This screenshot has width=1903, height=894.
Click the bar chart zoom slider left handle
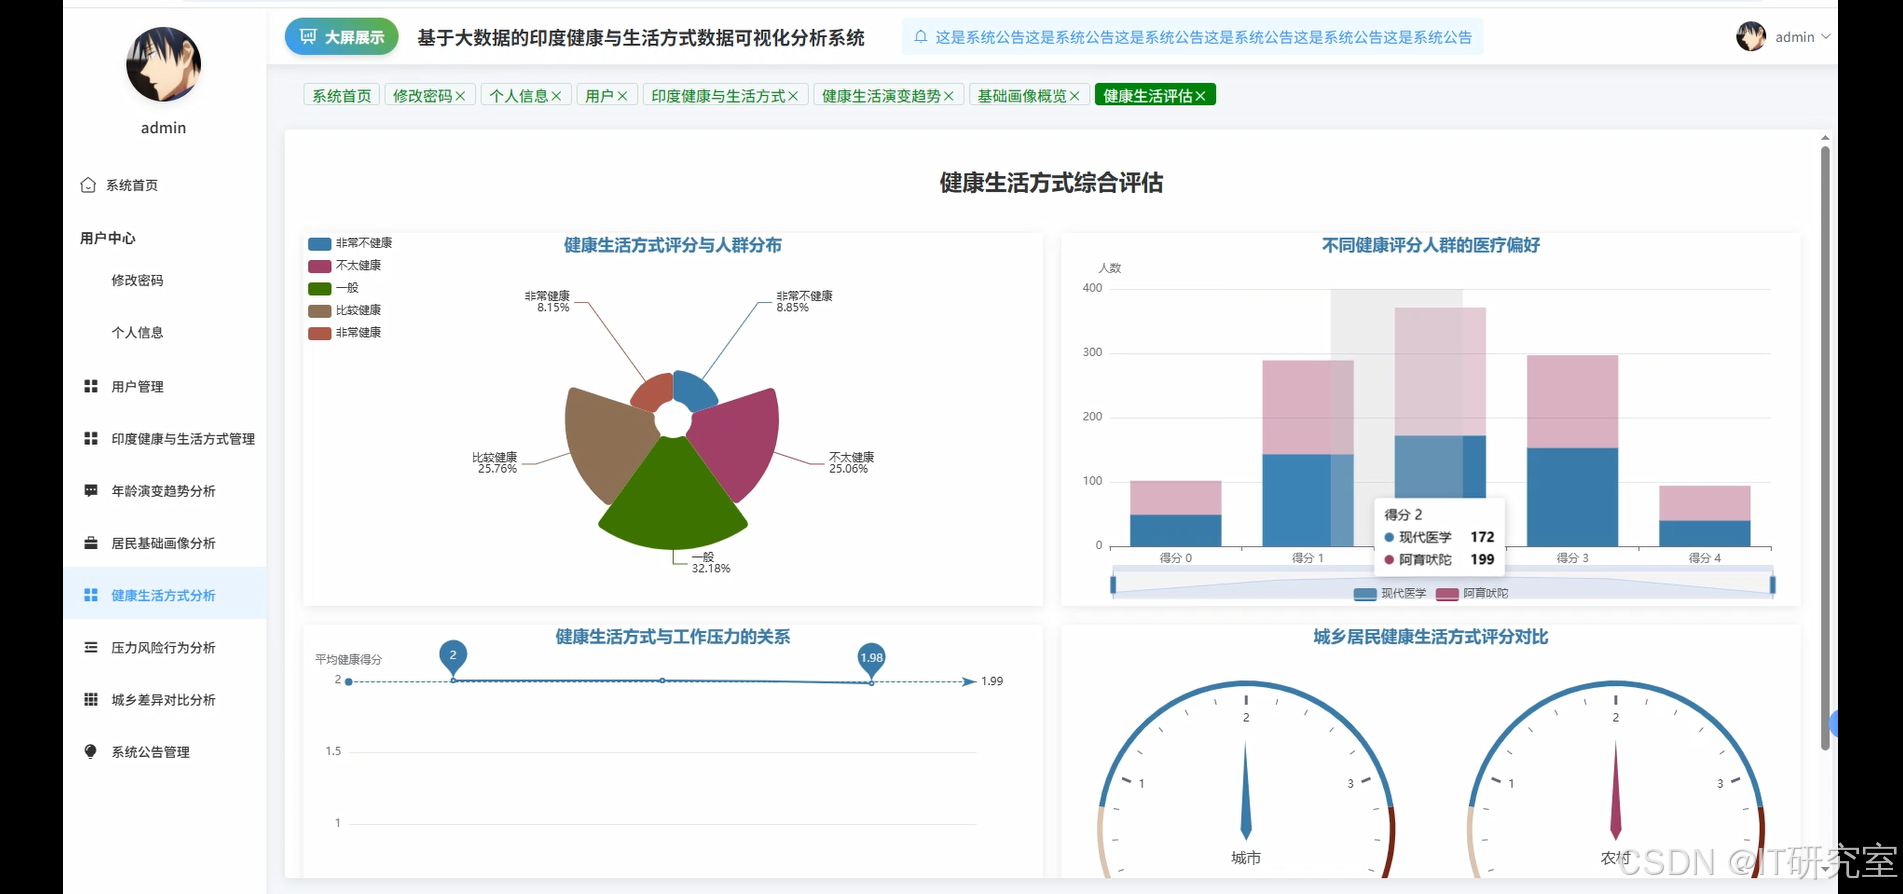click(x=1113, y=584)
